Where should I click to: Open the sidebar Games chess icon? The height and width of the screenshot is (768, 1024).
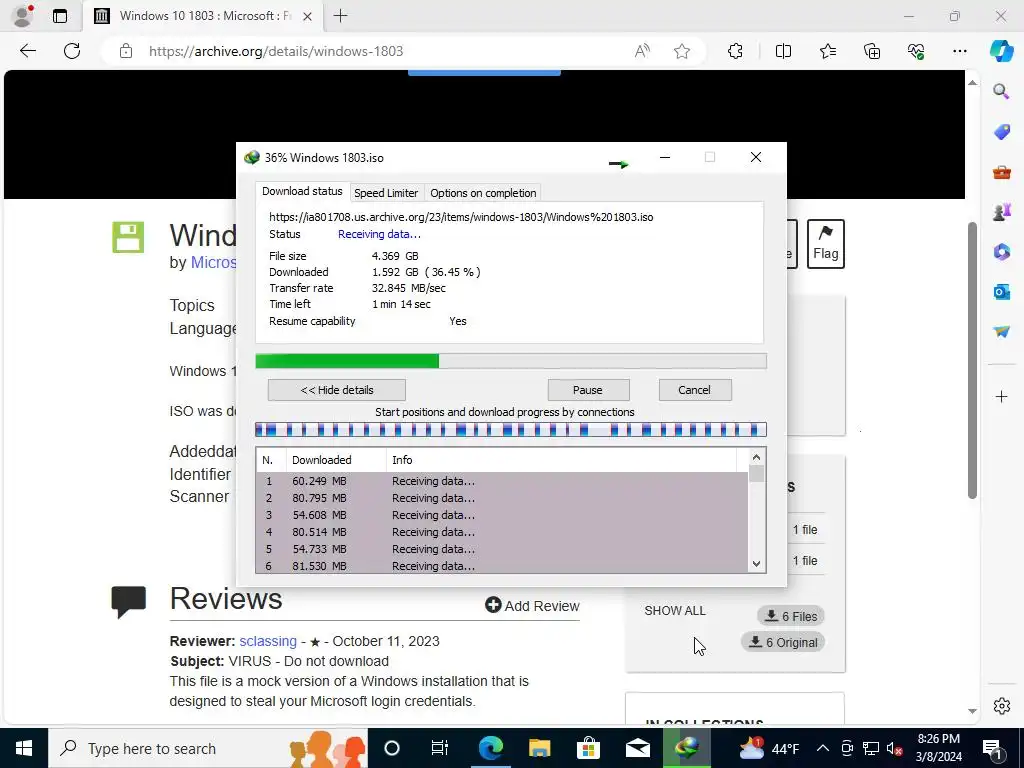point(1001,212)
